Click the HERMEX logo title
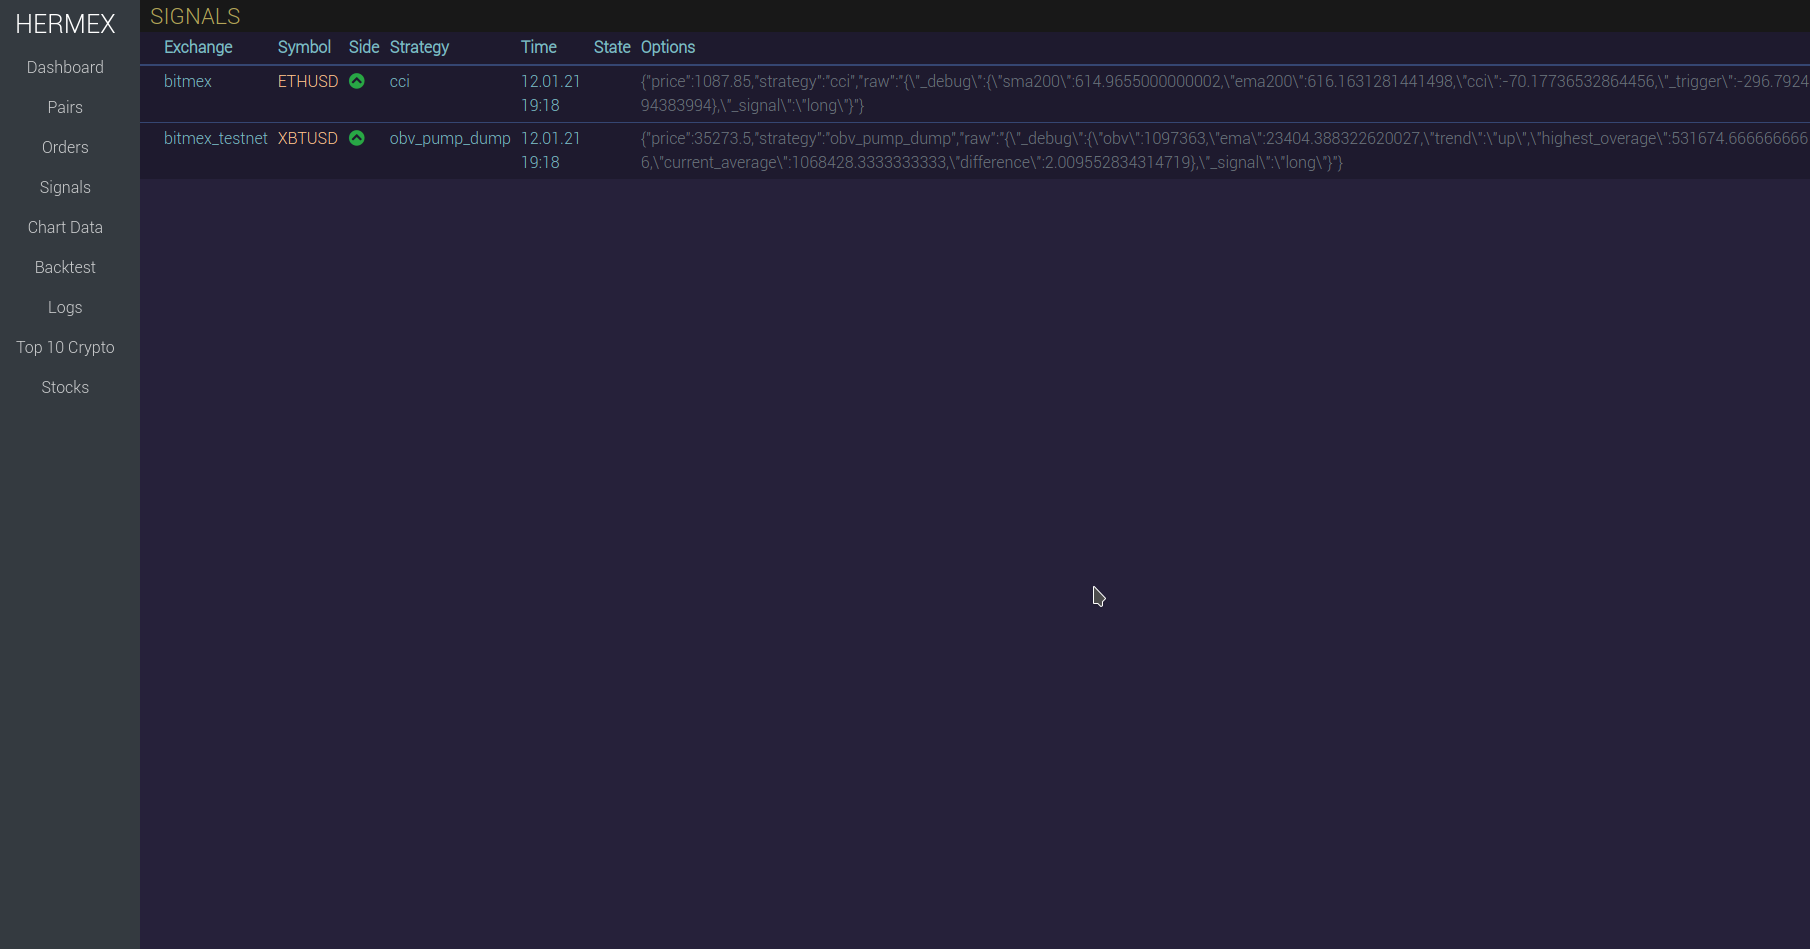1810x949 pixels. pos(65,24)
